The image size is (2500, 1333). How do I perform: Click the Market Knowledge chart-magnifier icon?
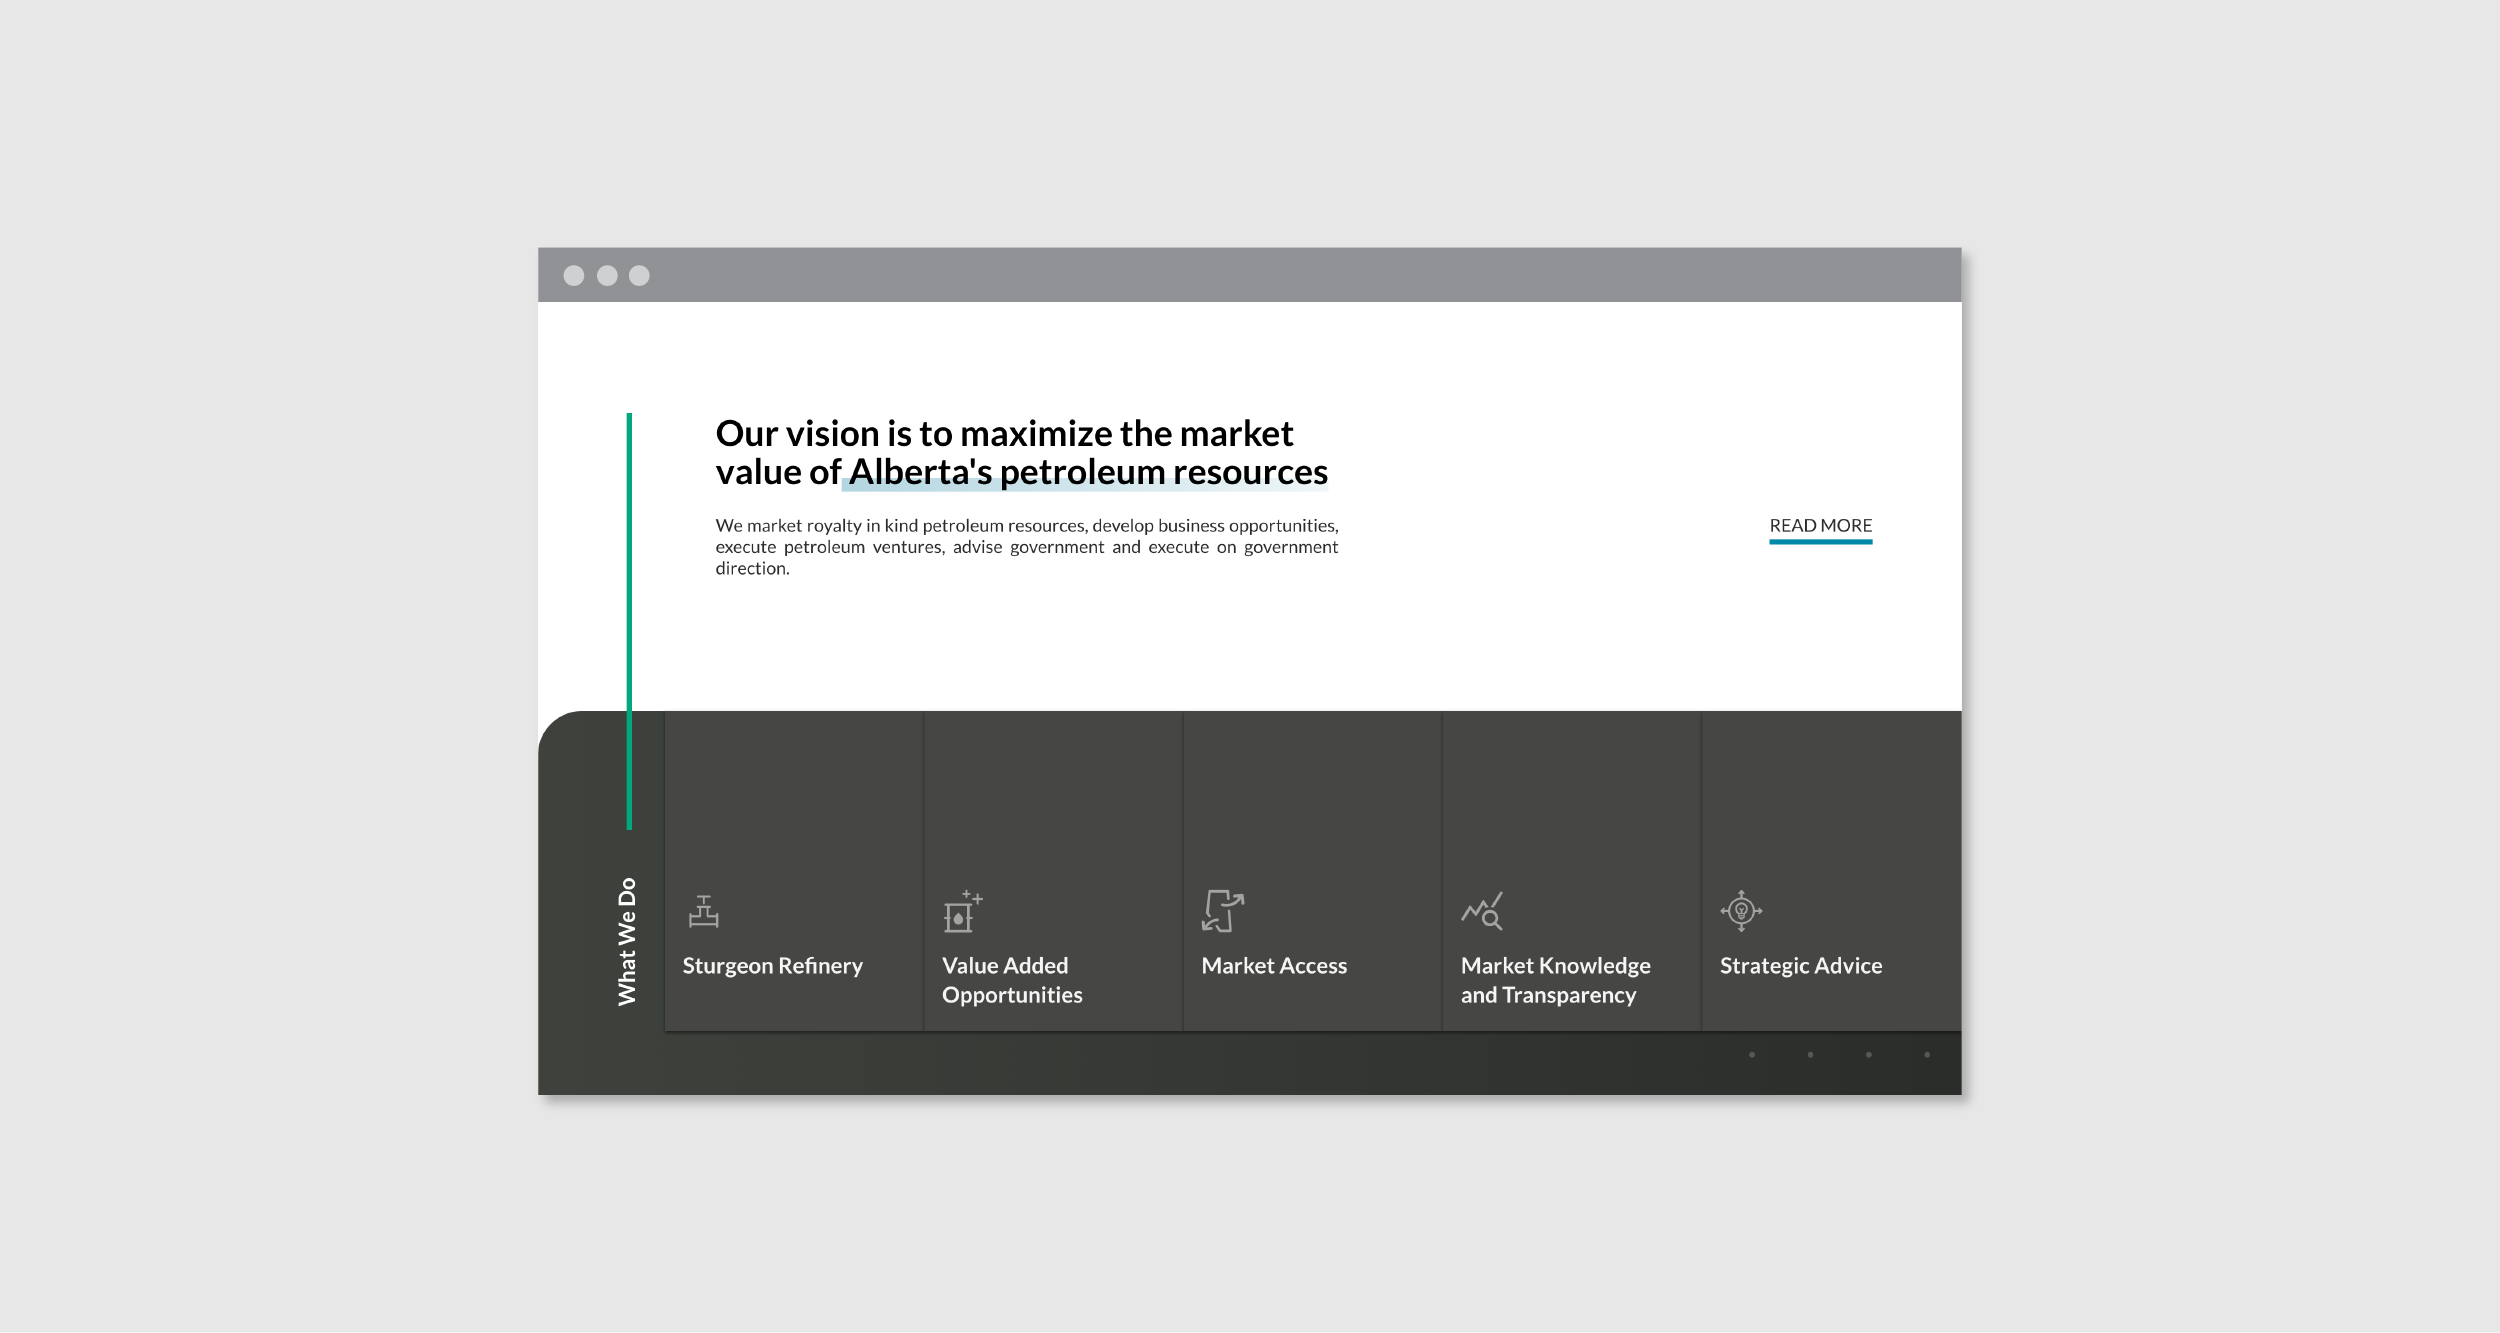[1482, 911]
